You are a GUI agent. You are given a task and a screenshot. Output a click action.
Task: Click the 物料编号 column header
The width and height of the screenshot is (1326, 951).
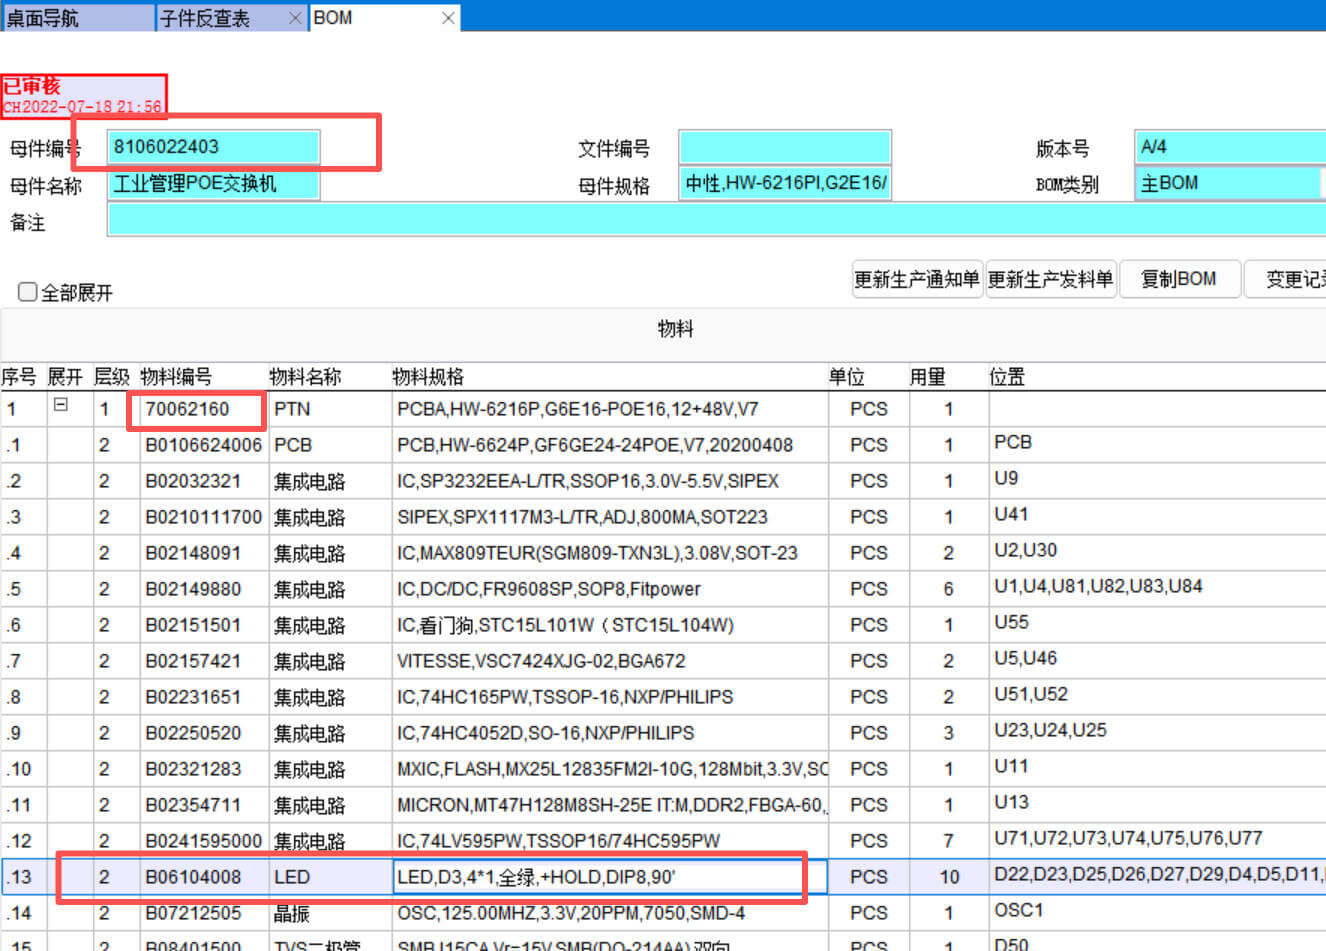177,377
